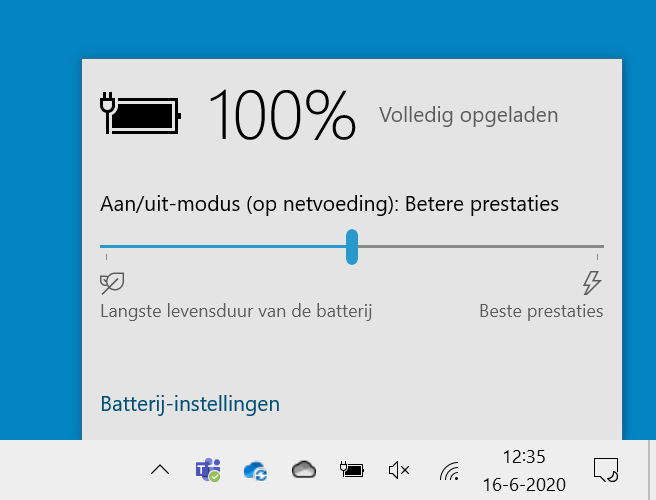Image resolution: width=656 pixels, height=500 pixels.
Task: Click the 'Volledig opgeladen' status text
Action: pyautogui.click(x=469, y=115)
